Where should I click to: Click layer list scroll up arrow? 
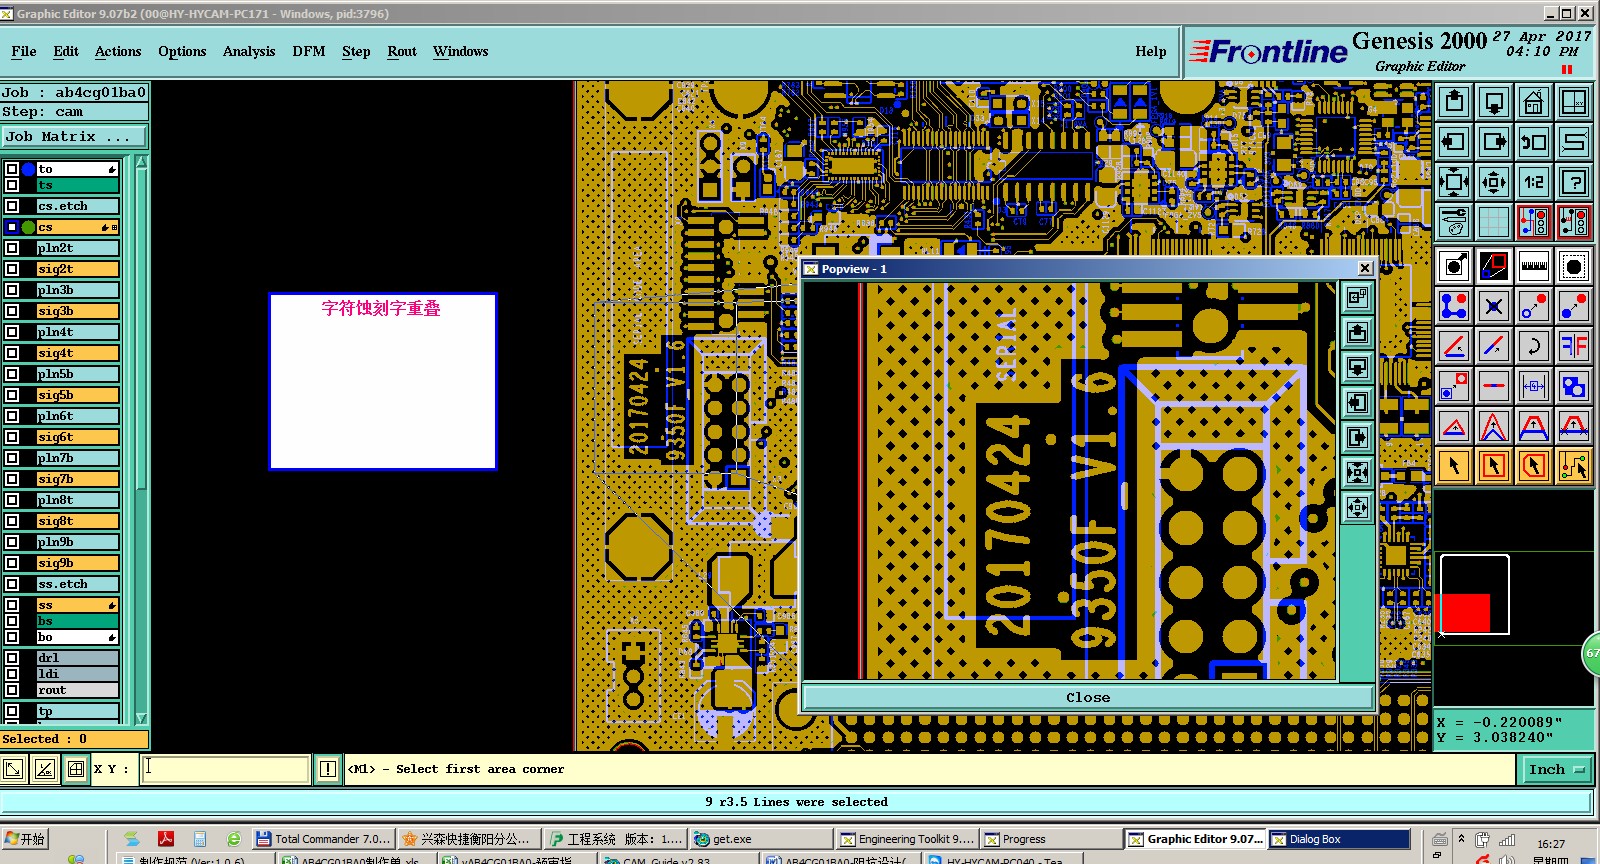pos(141,162)
